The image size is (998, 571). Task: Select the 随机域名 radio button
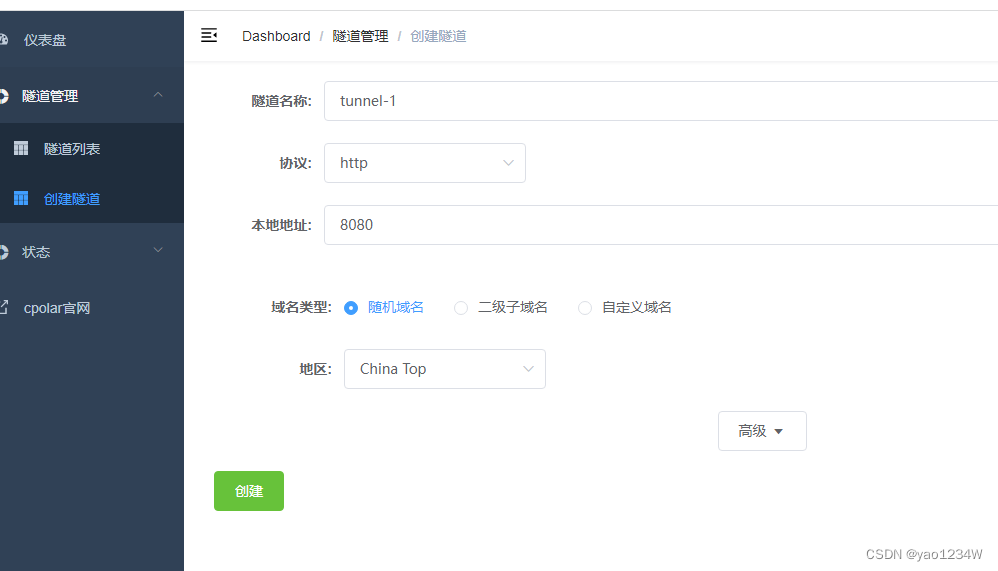pyautogui.click(x=351, y=308)
